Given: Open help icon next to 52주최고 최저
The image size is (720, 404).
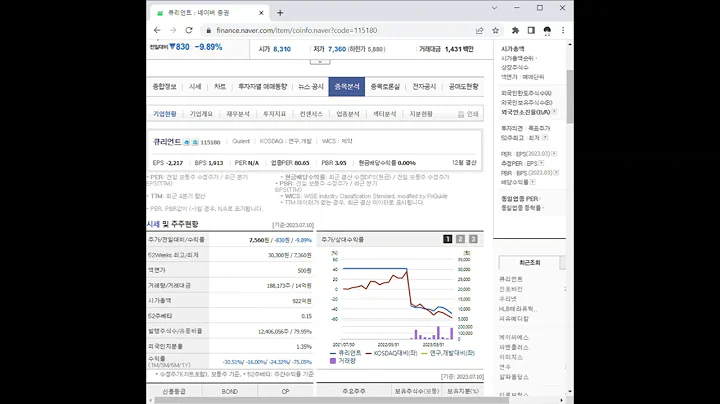Looking at the screenshot, I should [x=545, y=137].
